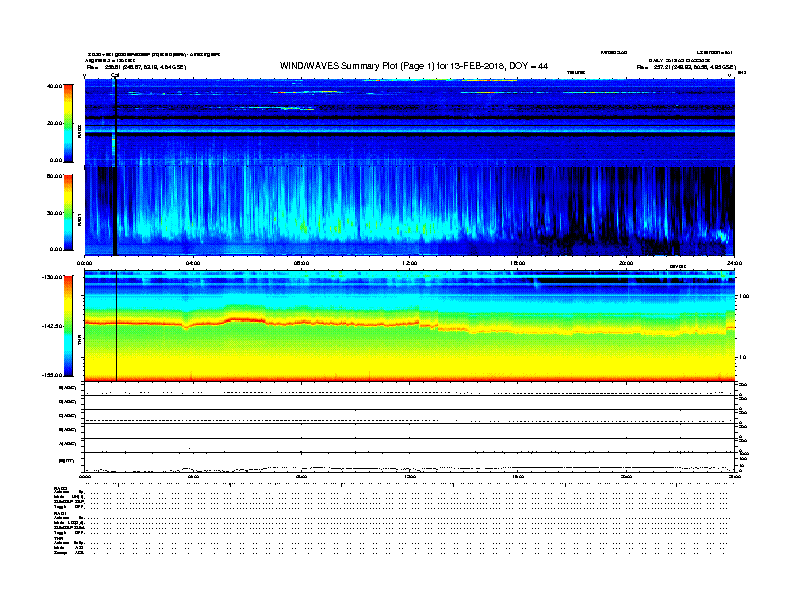Click the -155.00 label on TNR color scale
The height and width of the screenshot is (612, 792).
[52, 375]
